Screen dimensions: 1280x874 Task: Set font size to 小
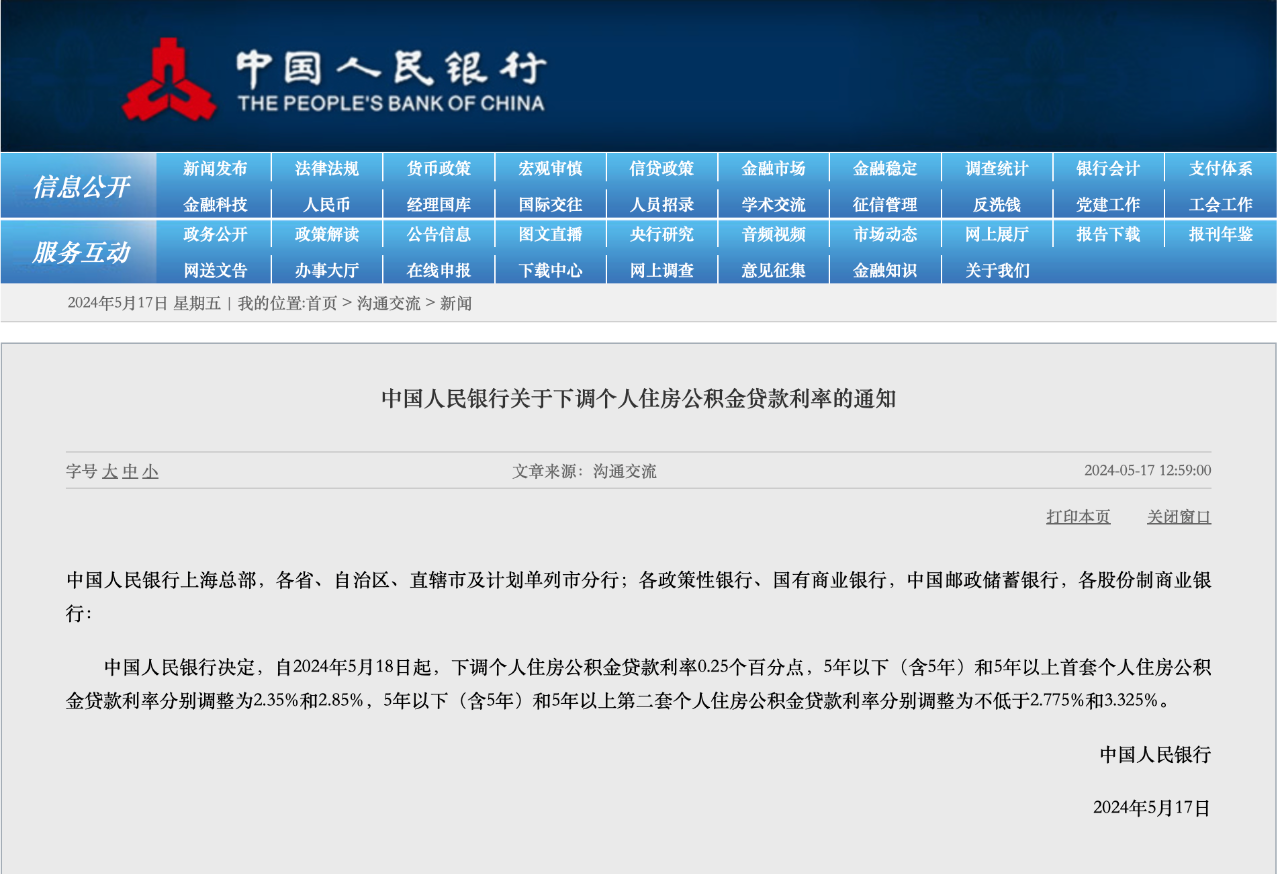point(150,471)
